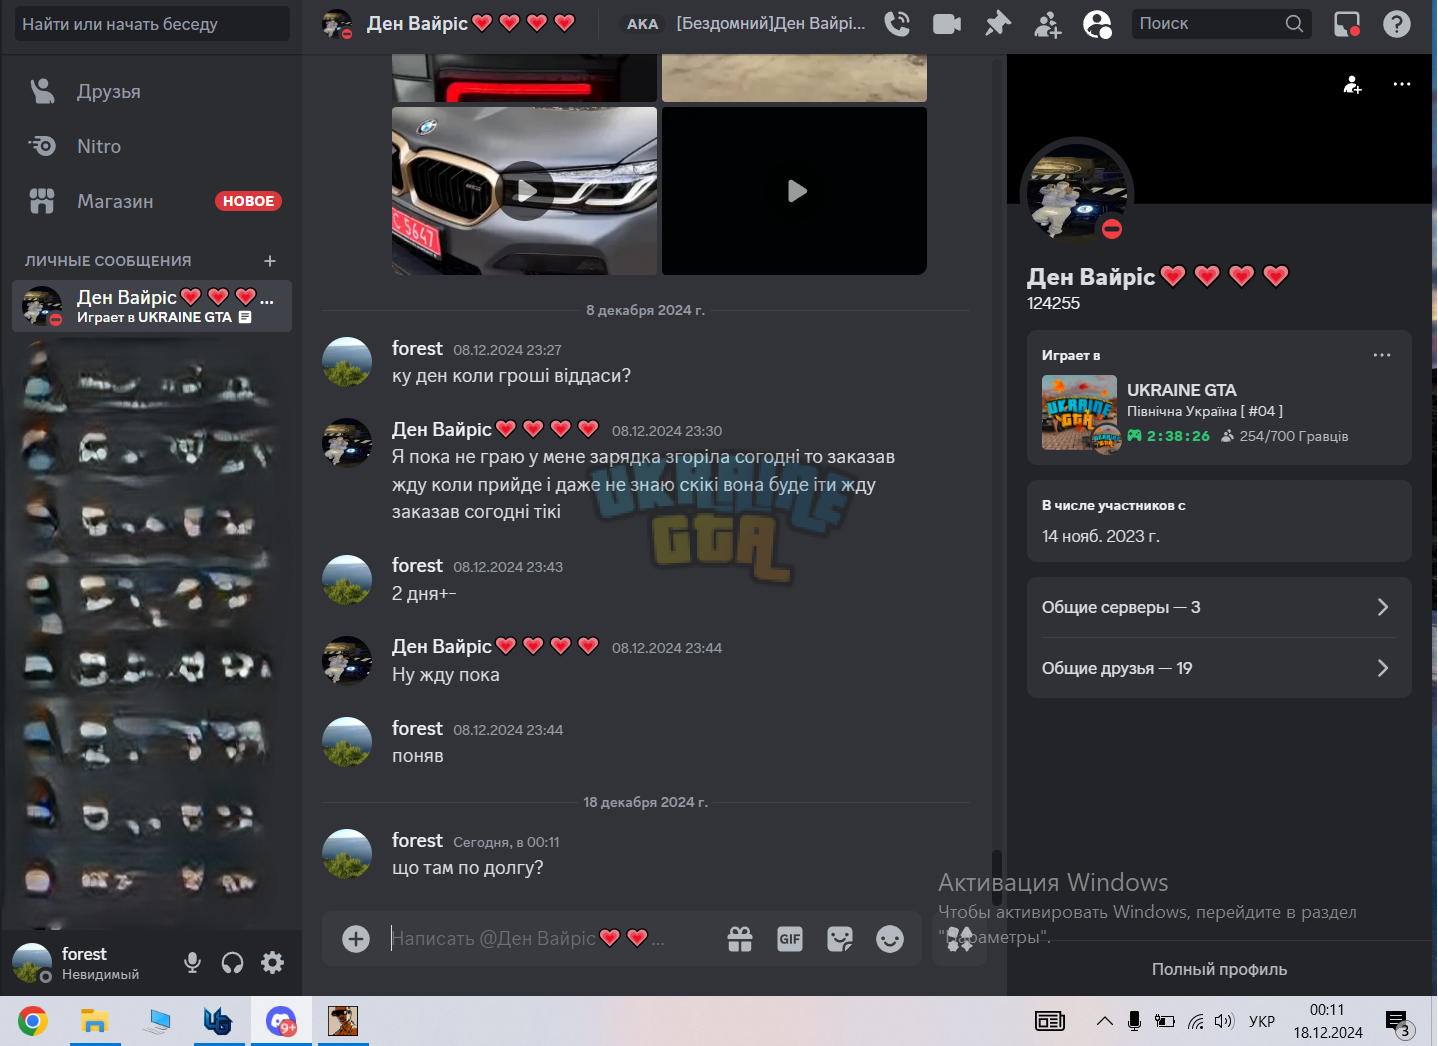Open the inbox icon in header
Image resolution: width=1438 pixels, height=1046 pixels.
coord(1347,24)
